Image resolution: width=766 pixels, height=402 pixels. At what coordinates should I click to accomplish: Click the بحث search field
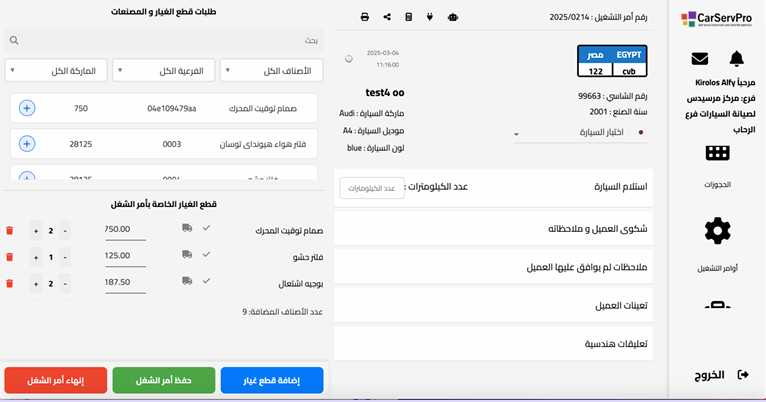point(164,41)
